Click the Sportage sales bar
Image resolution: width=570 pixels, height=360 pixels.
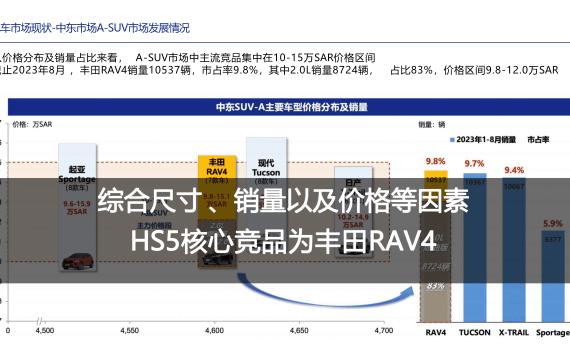553,276
